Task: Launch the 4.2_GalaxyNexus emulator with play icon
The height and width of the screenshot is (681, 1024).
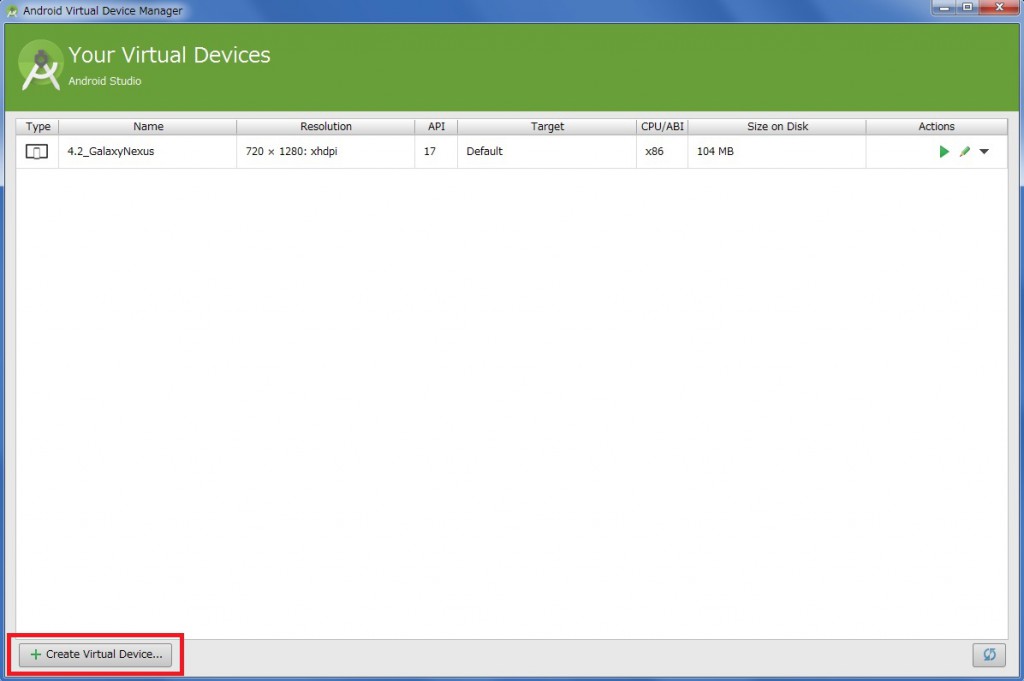Action: click(944, 152)
